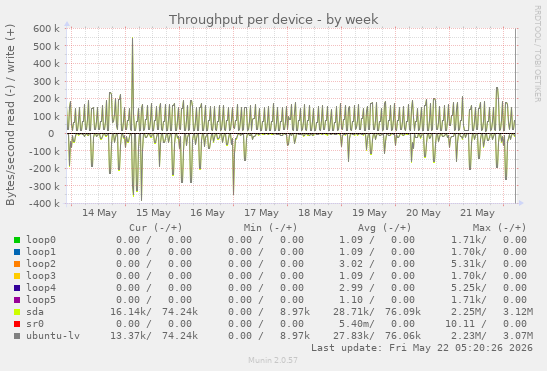Select the sda legend label
547x371 pixels.
[35, 312]
